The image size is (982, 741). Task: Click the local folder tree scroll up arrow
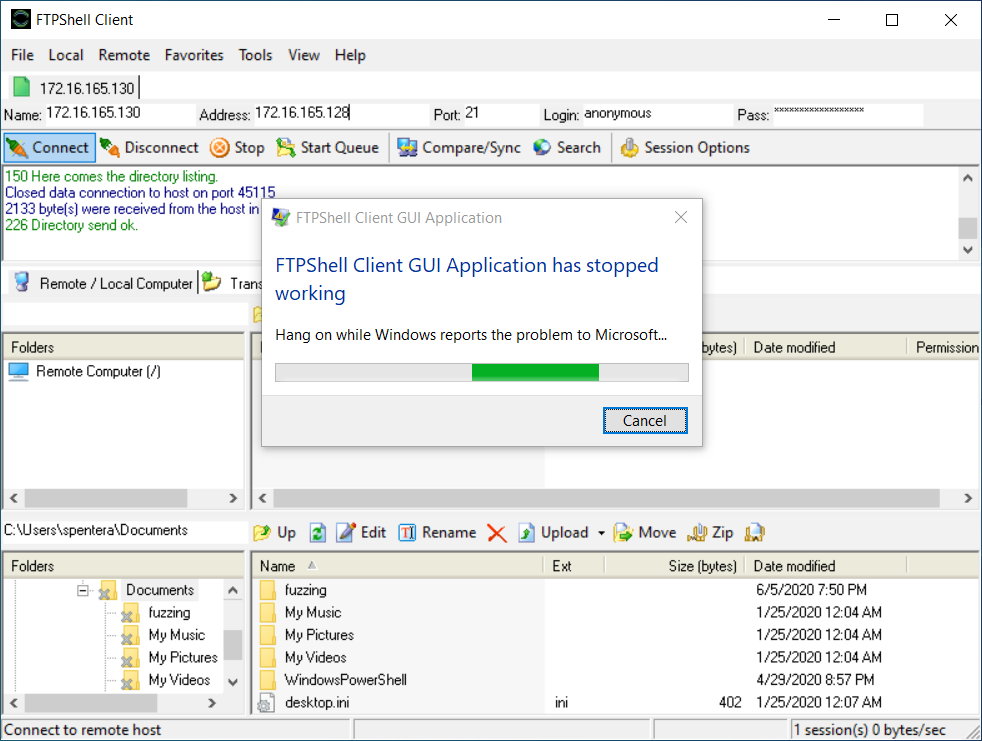click(233, 590)
